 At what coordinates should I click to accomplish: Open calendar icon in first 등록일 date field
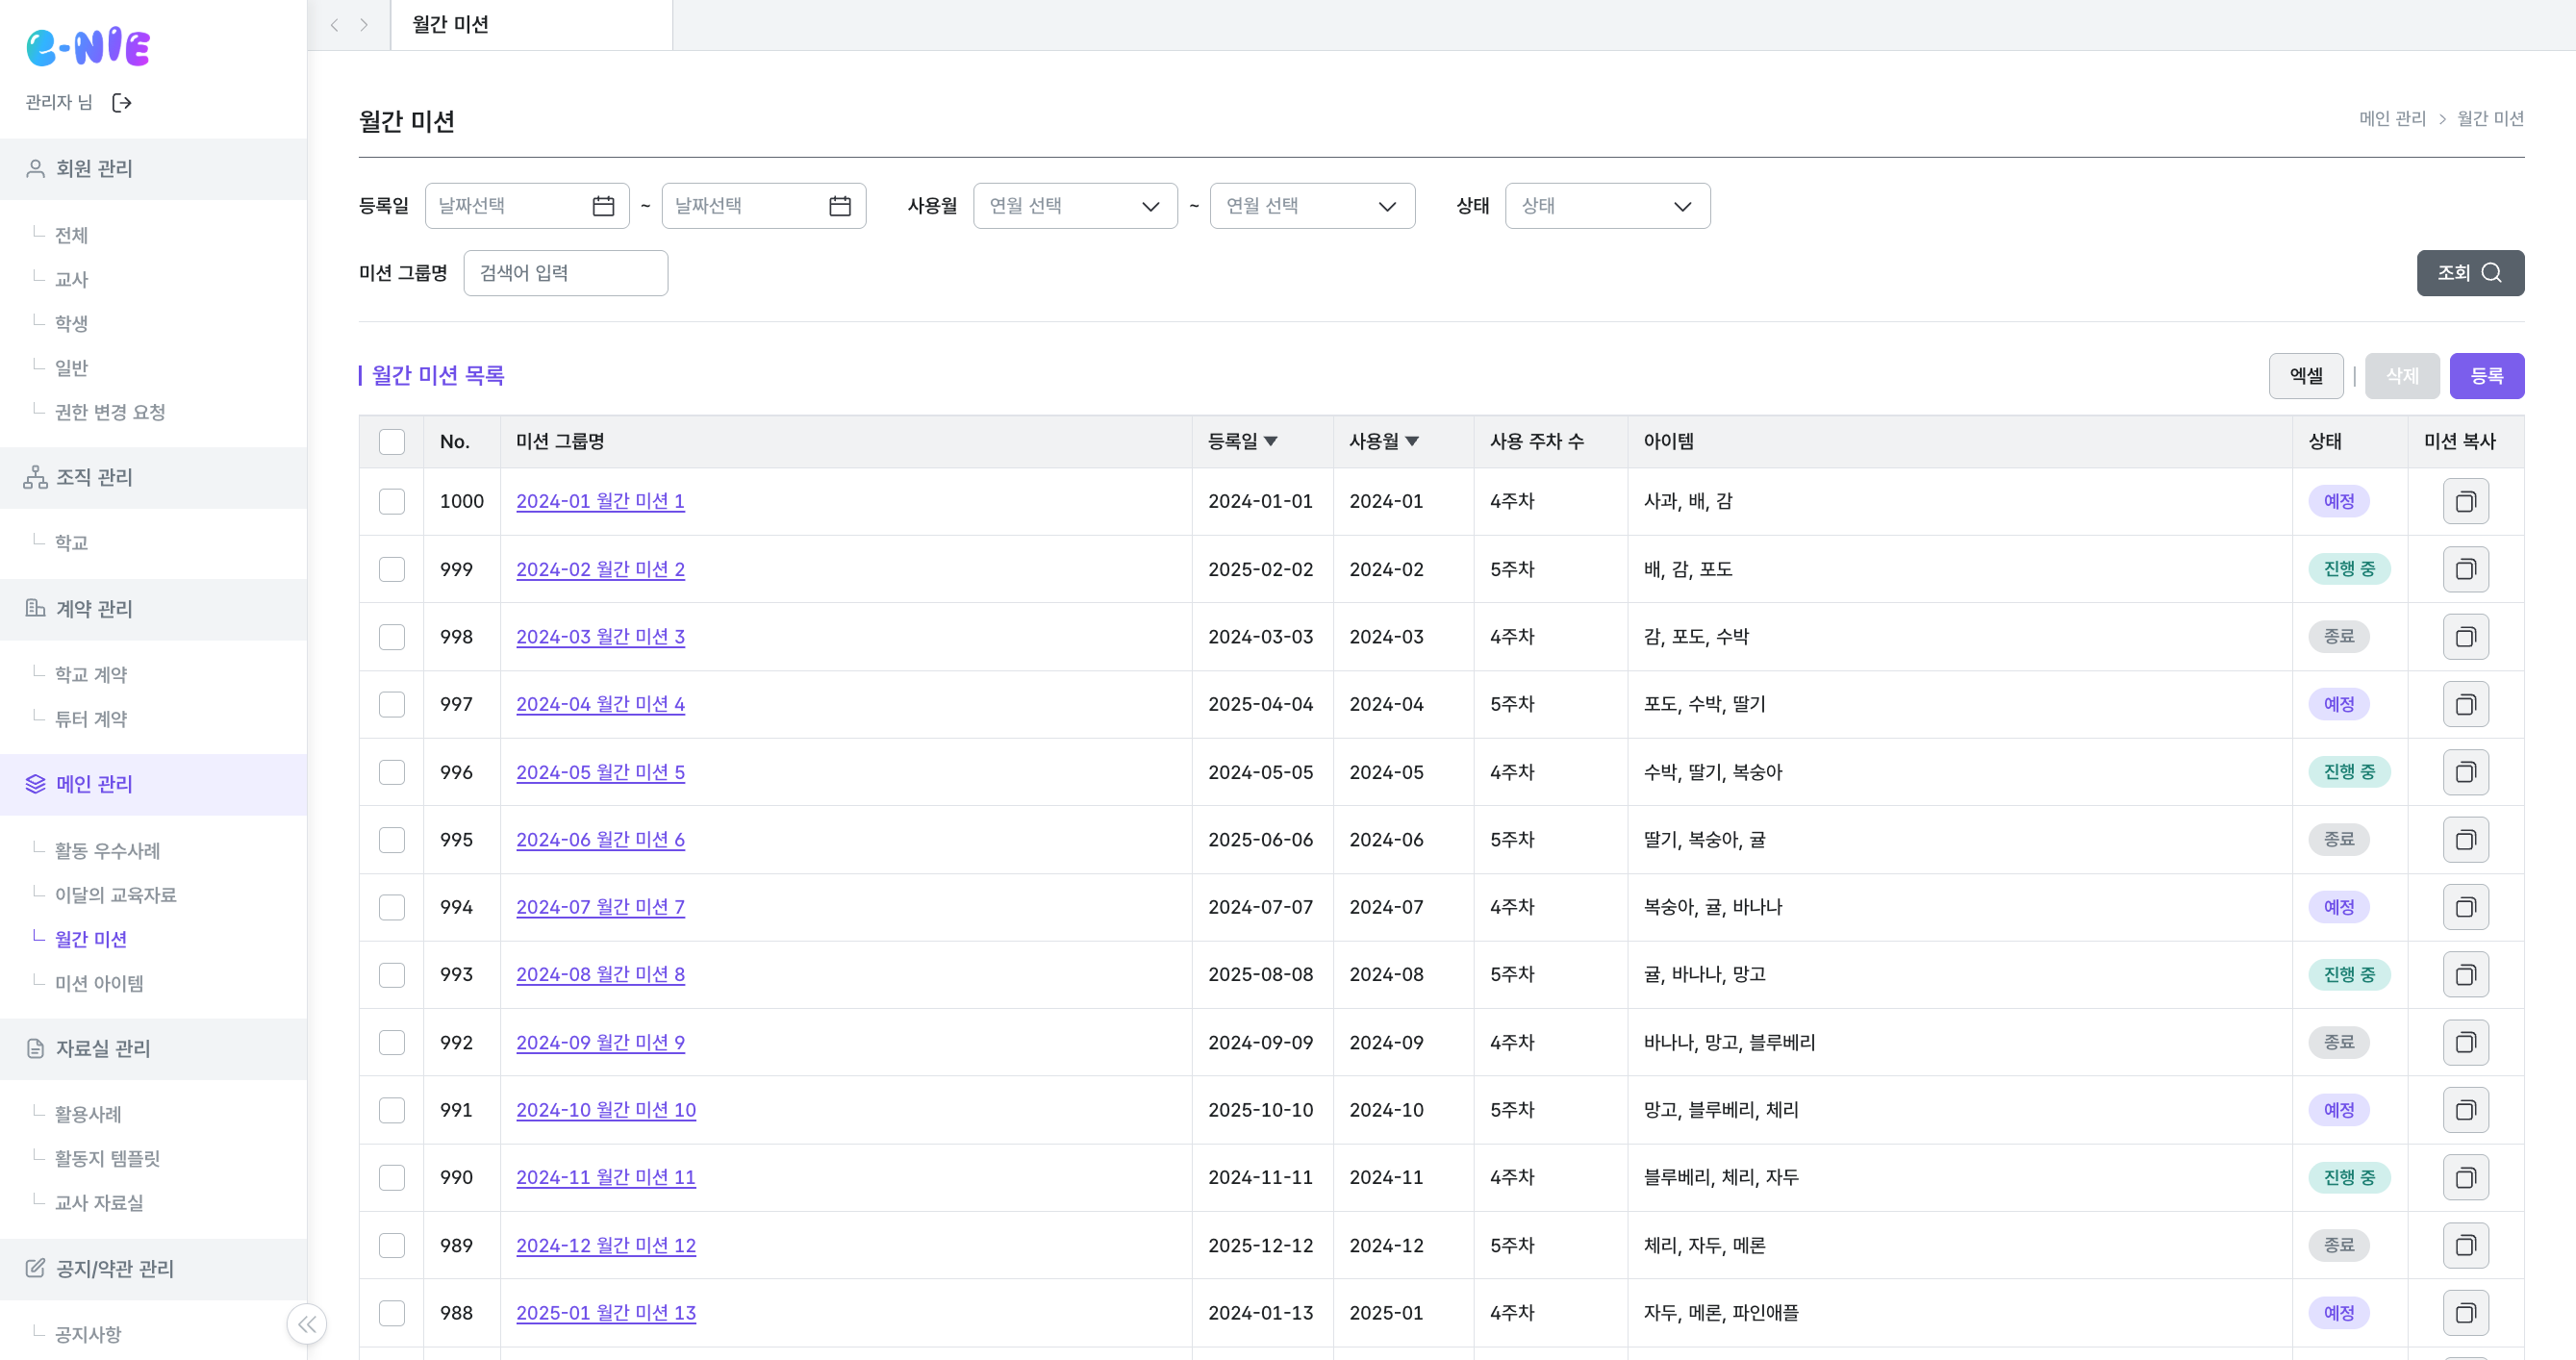(603, 206)
